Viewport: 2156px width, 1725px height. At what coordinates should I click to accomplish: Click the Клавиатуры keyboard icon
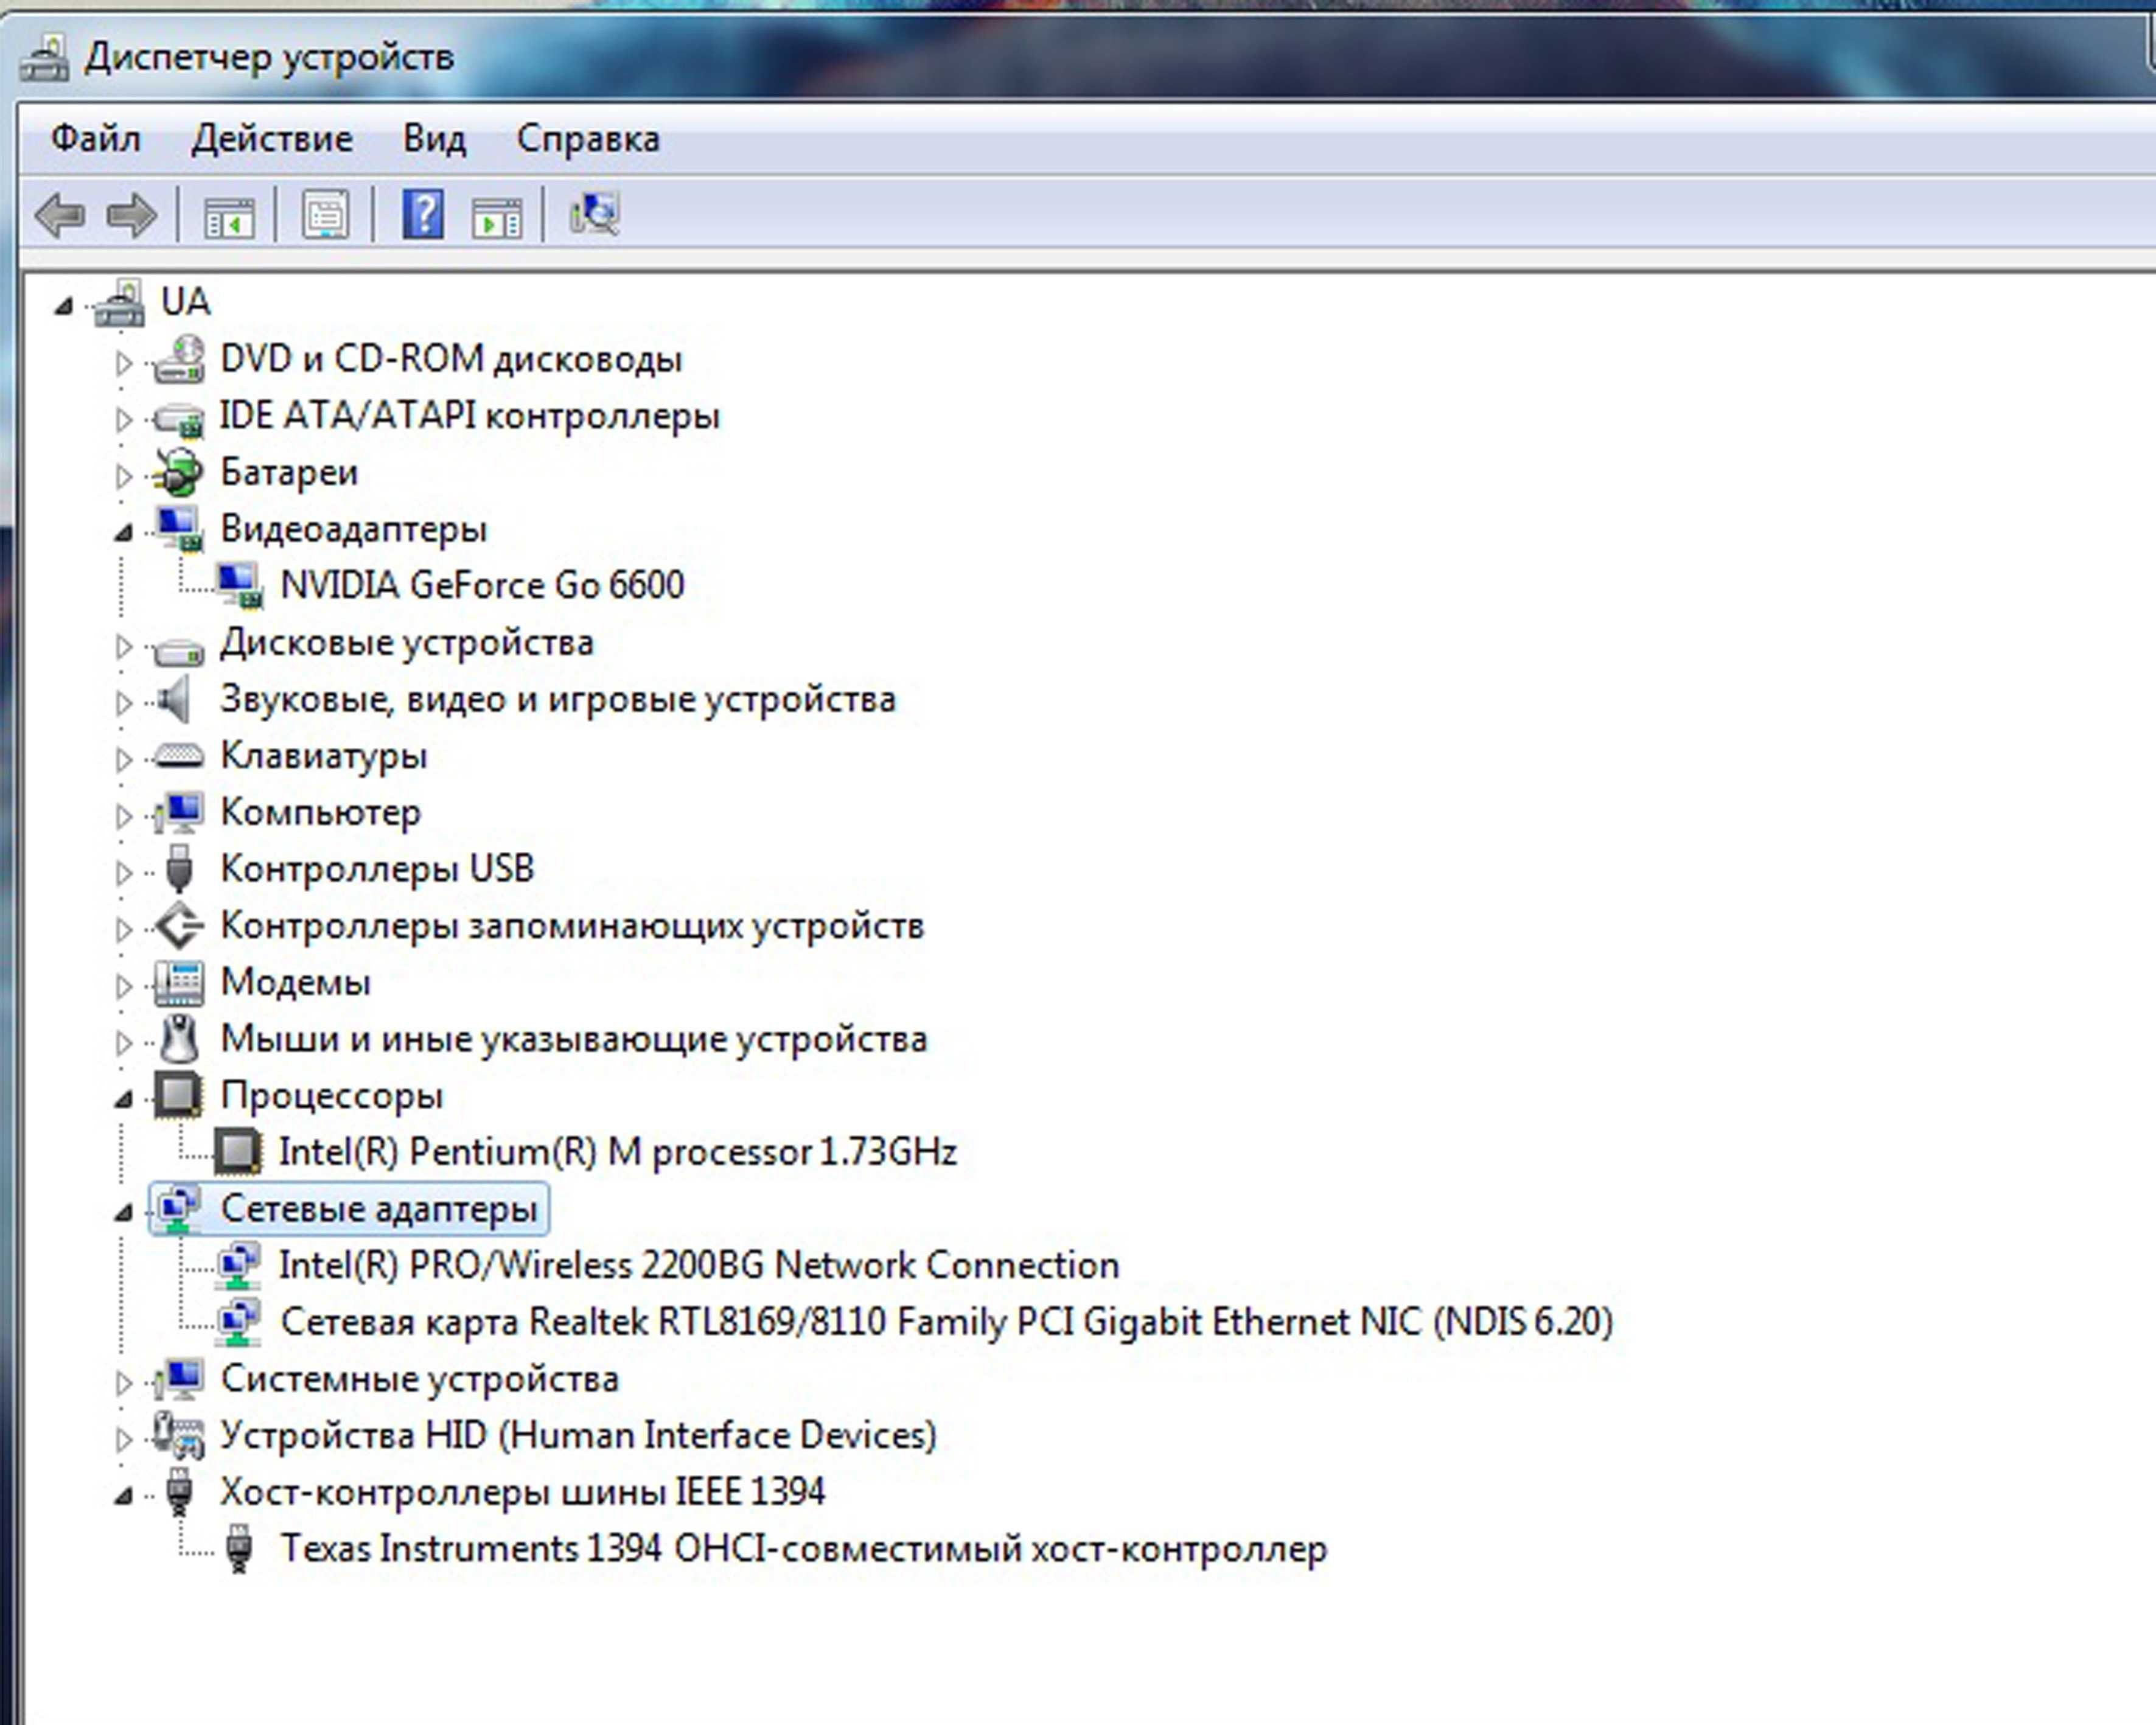coord(179,755)
